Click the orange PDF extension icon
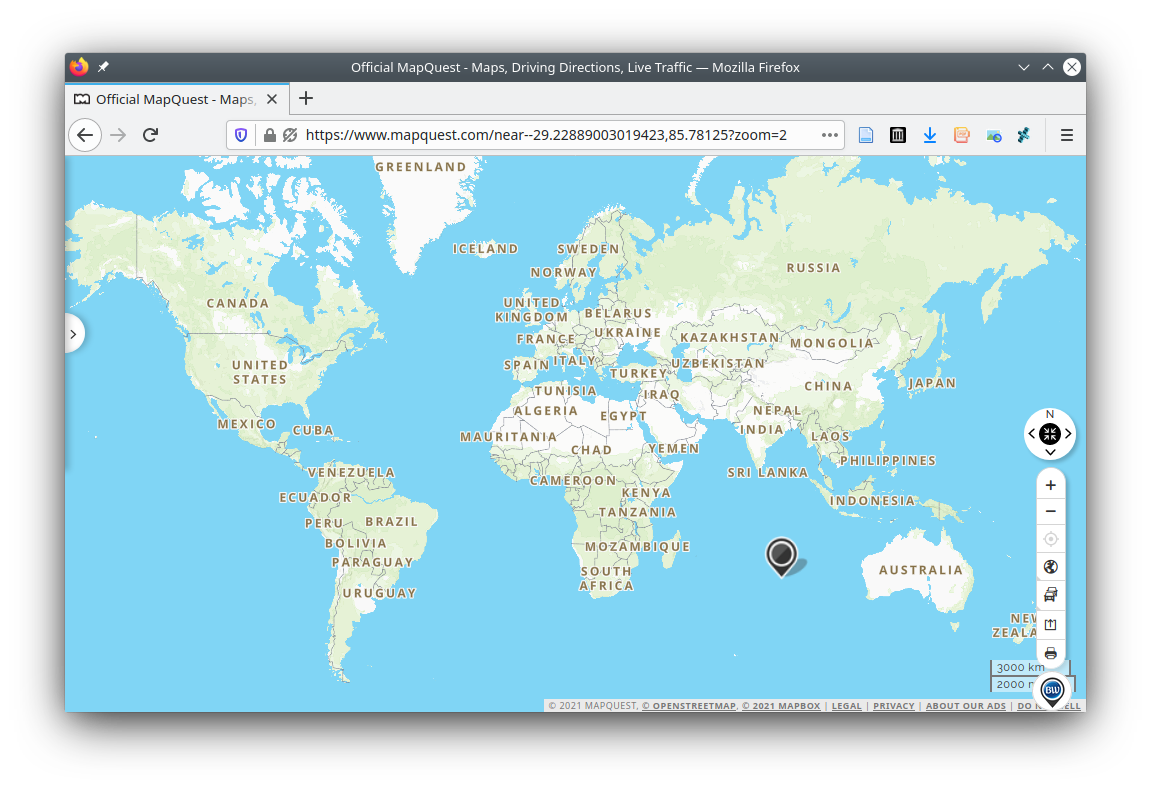Screen dimensions: 1151x789 962,135
